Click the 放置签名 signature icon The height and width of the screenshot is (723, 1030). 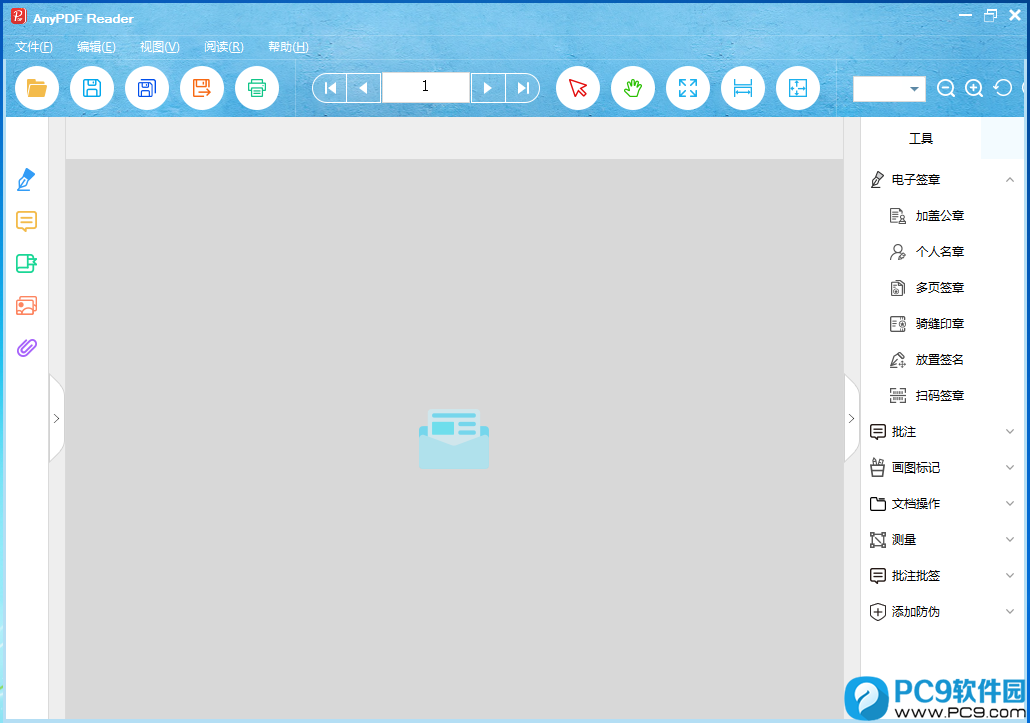point(897,360)
